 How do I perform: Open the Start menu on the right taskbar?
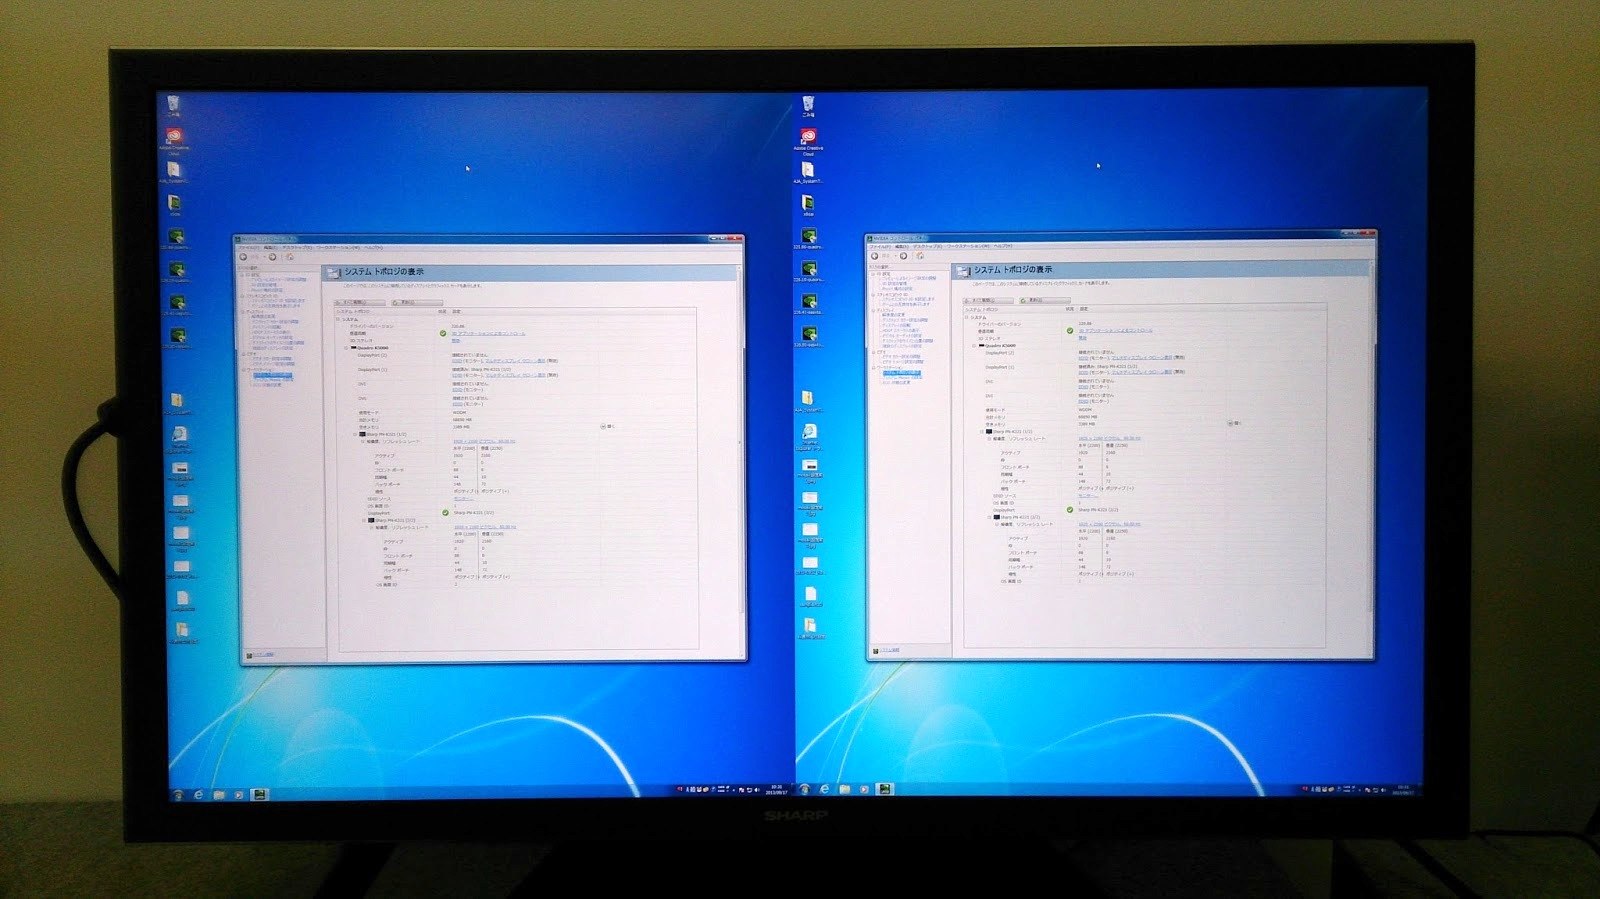[x=805, y=790]
